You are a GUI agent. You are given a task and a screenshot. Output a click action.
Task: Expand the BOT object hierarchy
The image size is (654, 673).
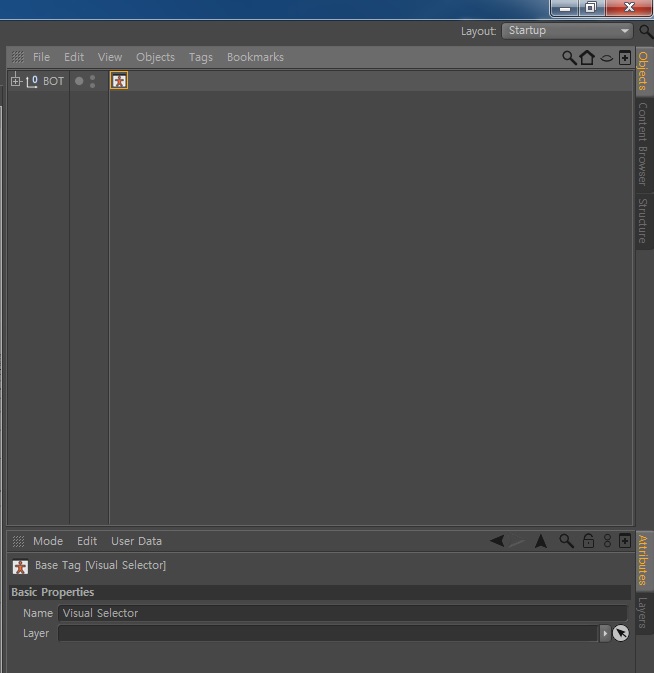pos(16,81)
